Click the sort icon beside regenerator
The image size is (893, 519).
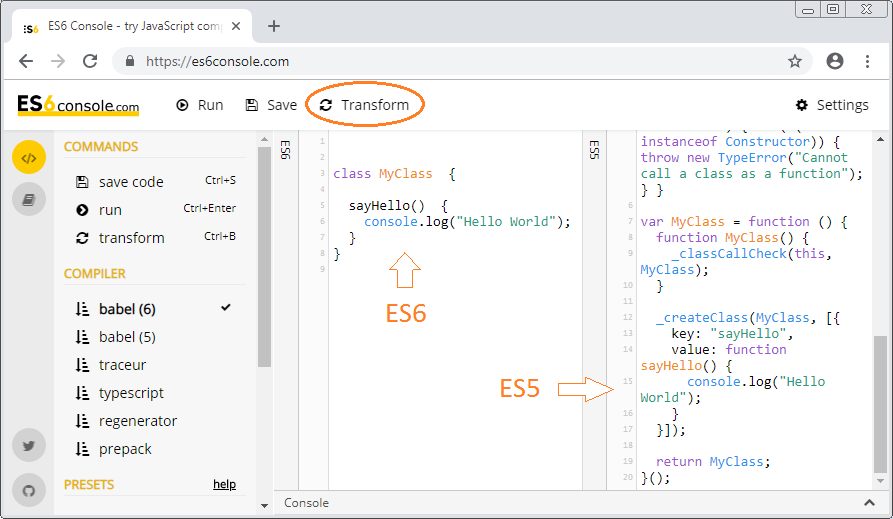[x=82, y=421]
